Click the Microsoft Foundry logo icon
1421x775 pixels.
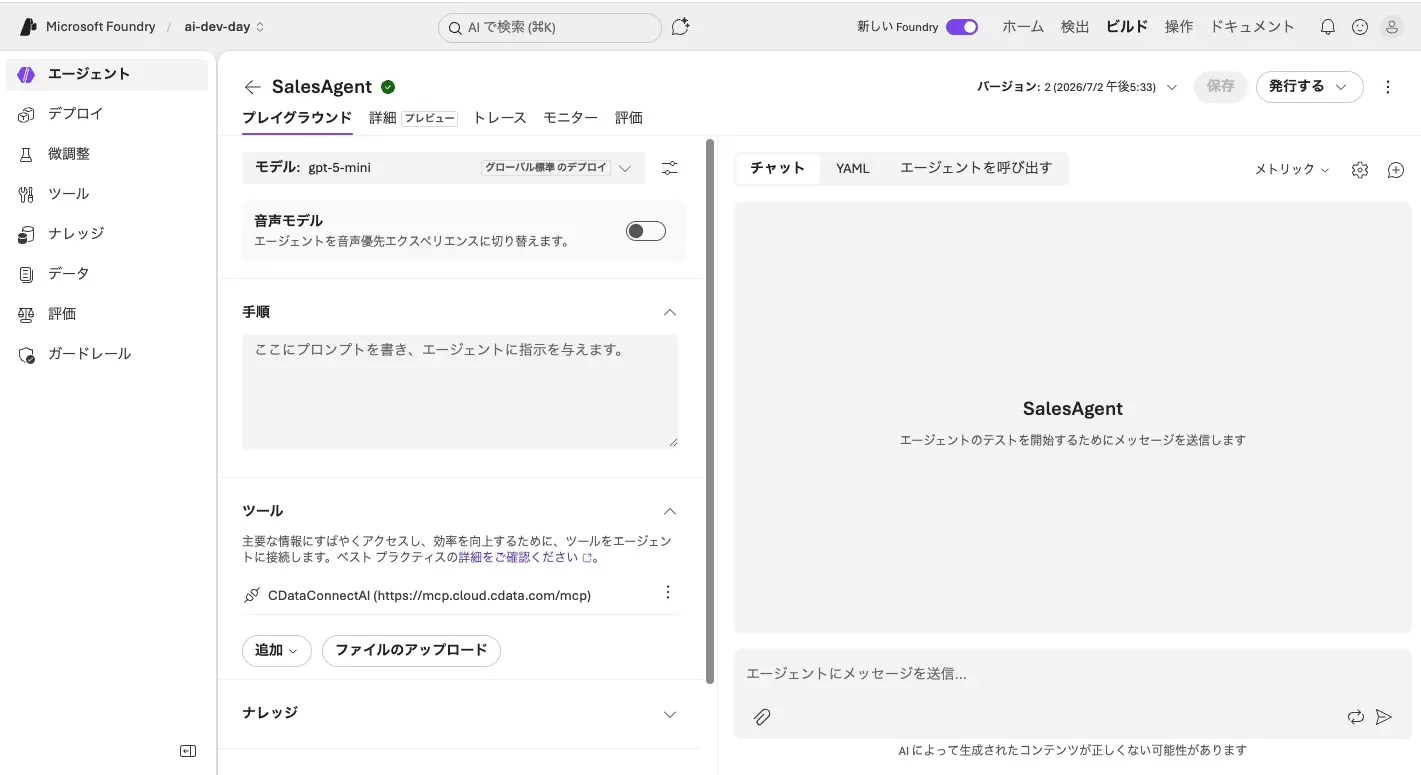(x=28, y=27)
